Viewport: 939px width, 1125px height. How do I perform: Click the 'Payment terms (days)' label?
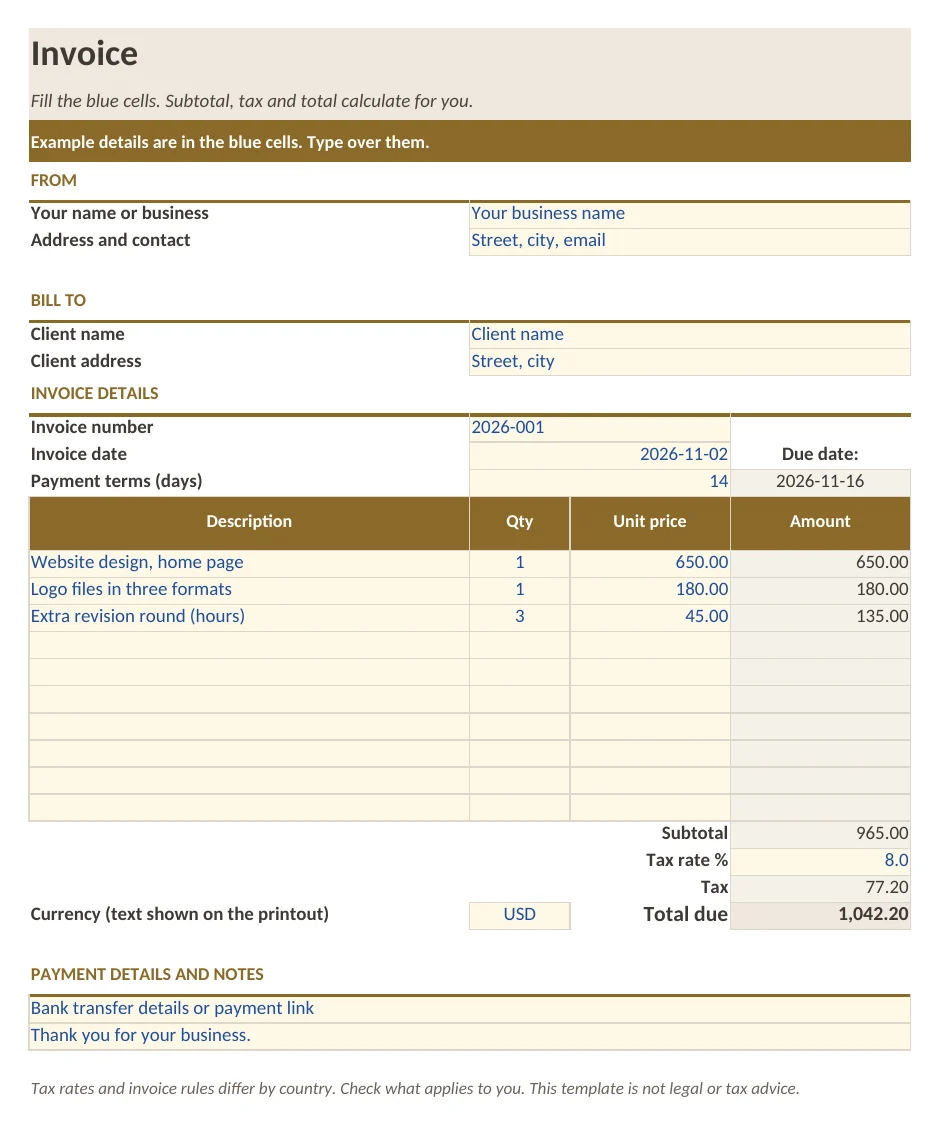pyautogui.click(x=116, y=482)
